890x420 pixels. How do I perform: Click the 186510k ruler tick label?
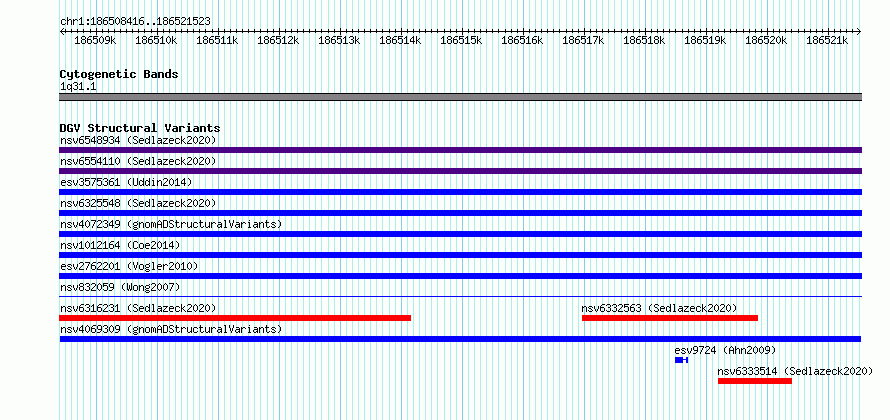coord(156,40)
